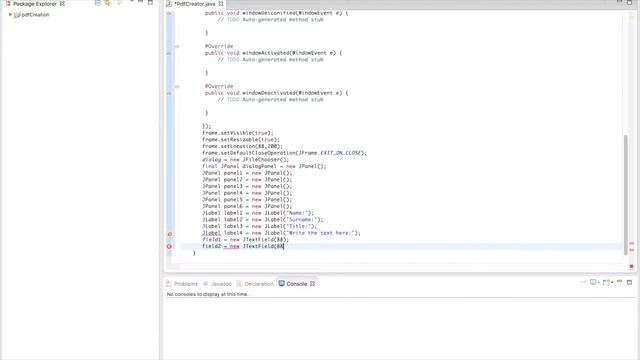Click the JLabel label3 "Title:" line
This screenshot has height=360, width=640.
(x=260, y=226)
